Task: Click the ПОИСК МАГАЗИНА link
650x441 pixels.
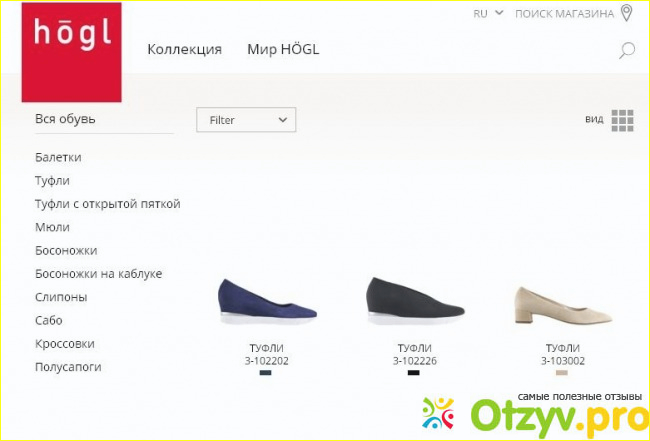Action: [x=564, y=14]
